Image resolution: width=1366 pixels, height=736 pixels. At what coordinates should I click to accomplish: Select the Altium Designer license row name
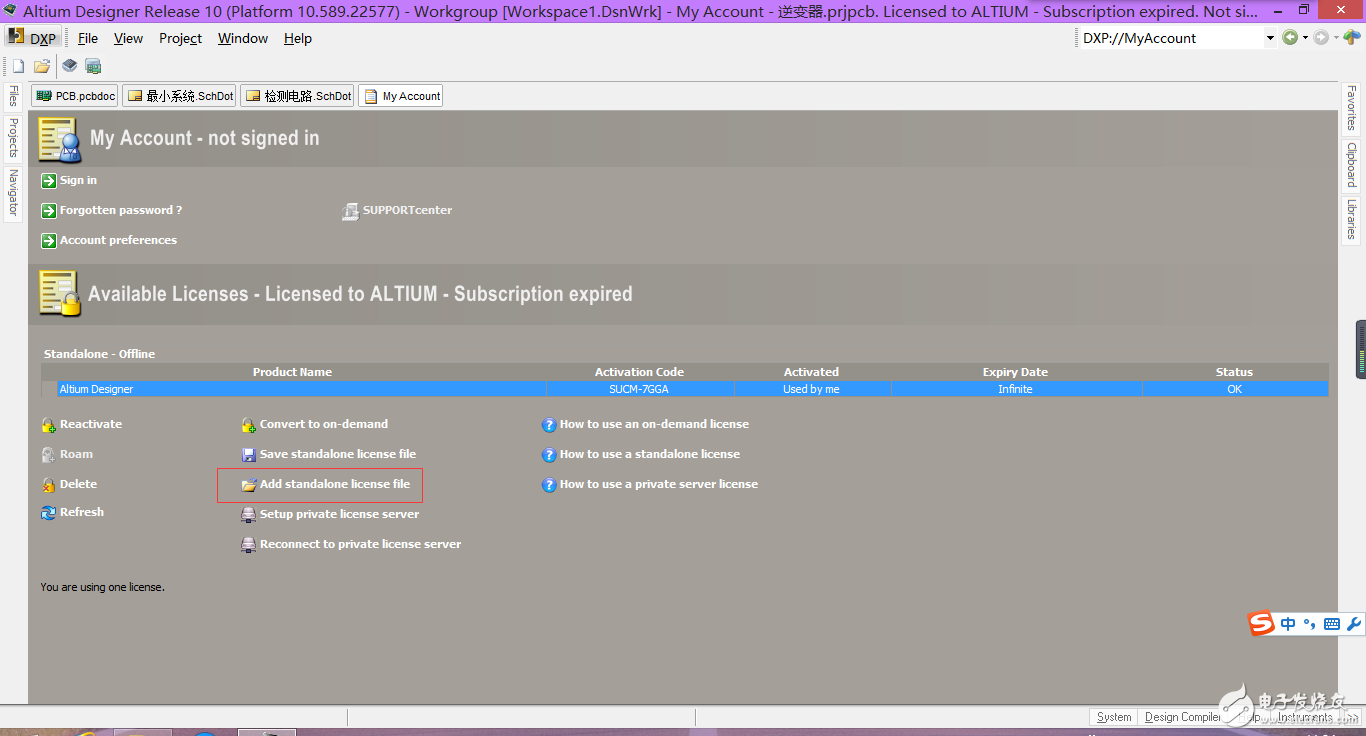pos(96,389)
